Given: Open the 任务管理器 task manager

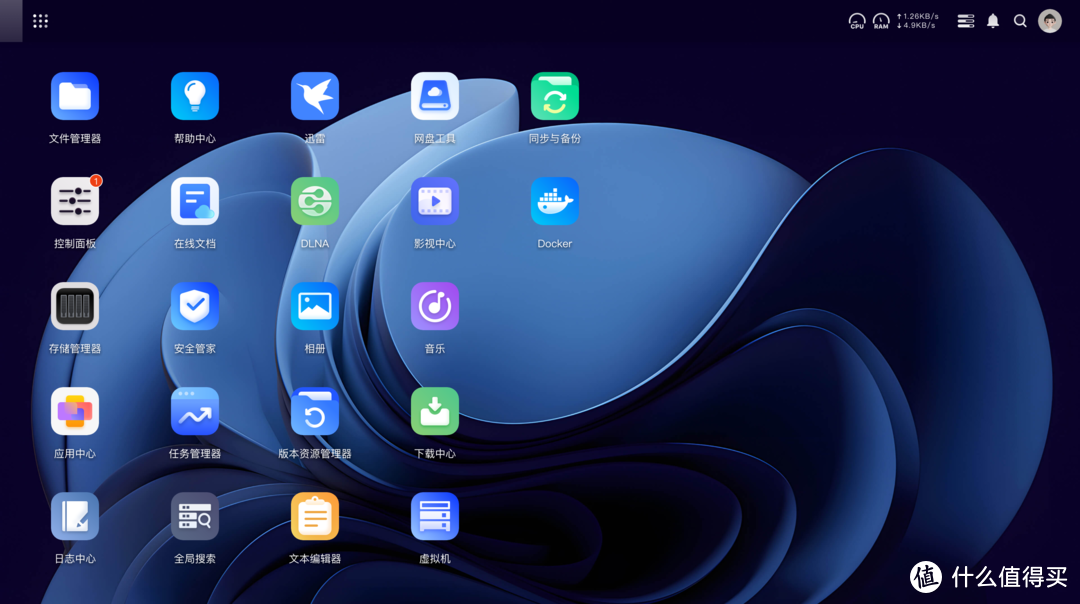Looking at the screenshot, I should coord(195,411).
